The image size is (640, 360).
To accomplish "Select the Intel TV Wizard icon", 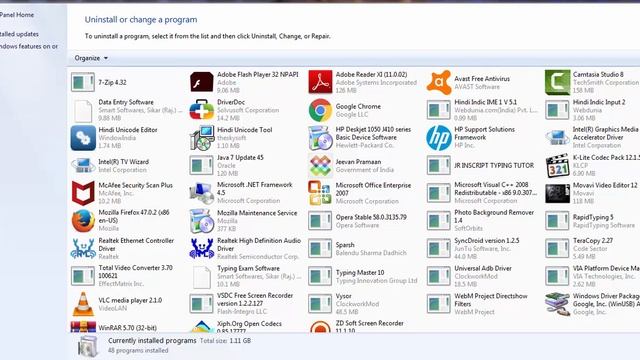I will pos(83,165).
